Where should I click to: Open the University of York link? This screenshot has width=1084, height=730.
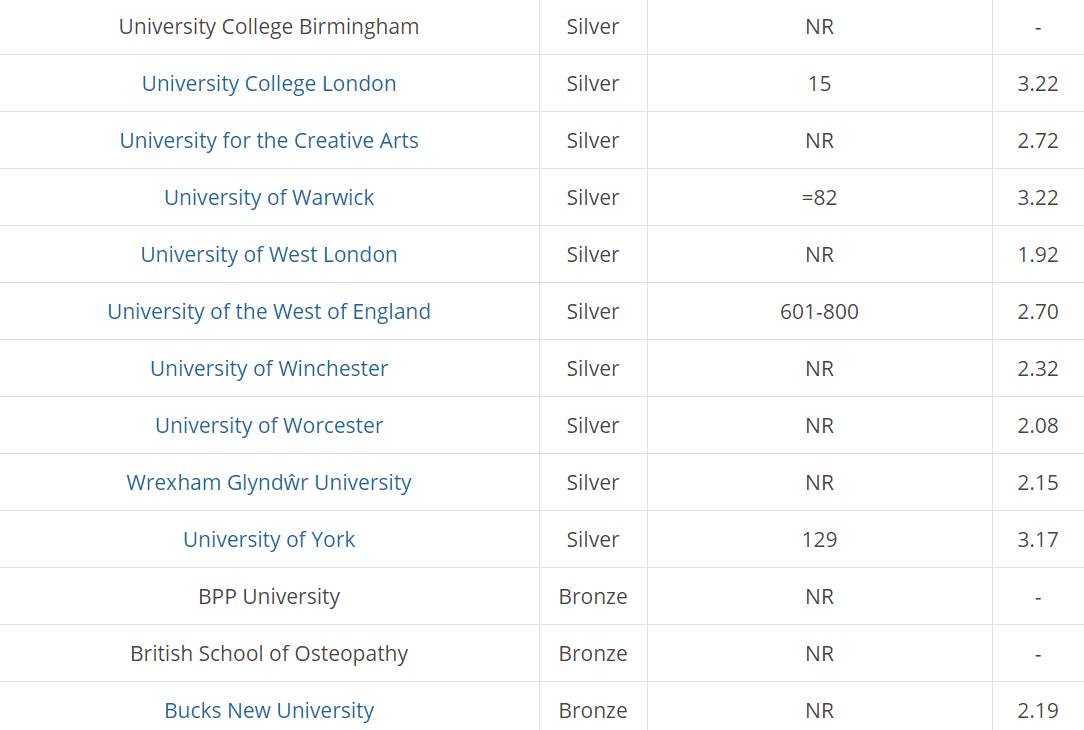269,539
